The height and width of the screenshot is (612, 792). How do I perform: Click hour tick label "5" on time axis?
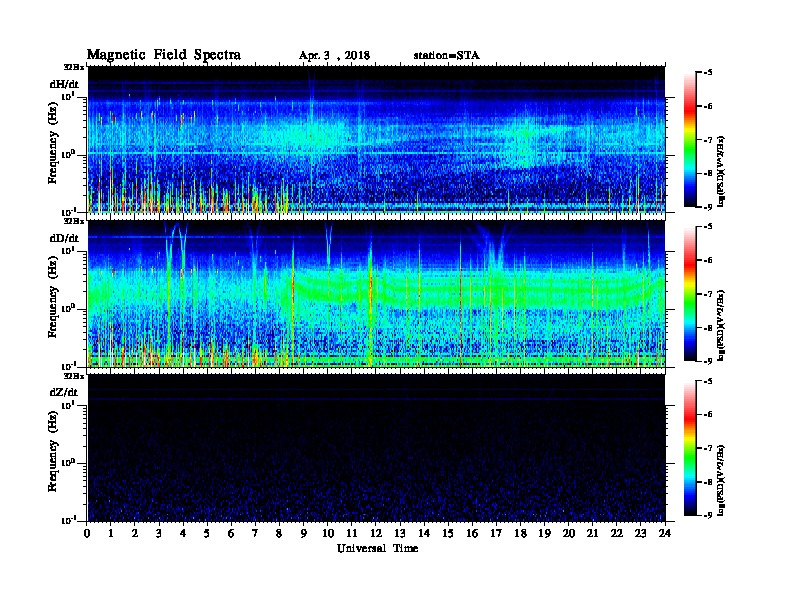coord(207,534)
